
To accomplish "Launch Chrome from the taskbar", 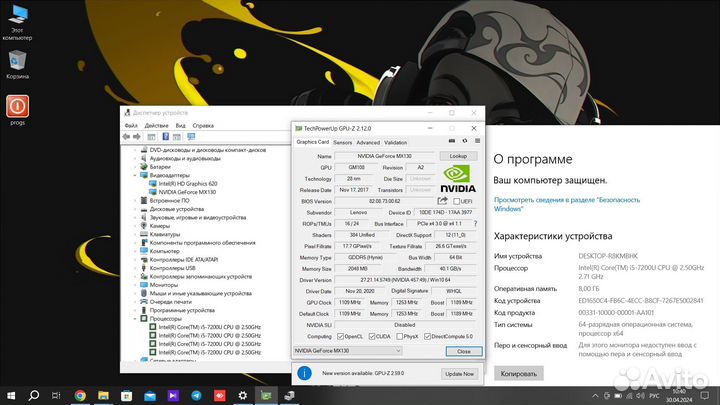I will click(80, 395).
